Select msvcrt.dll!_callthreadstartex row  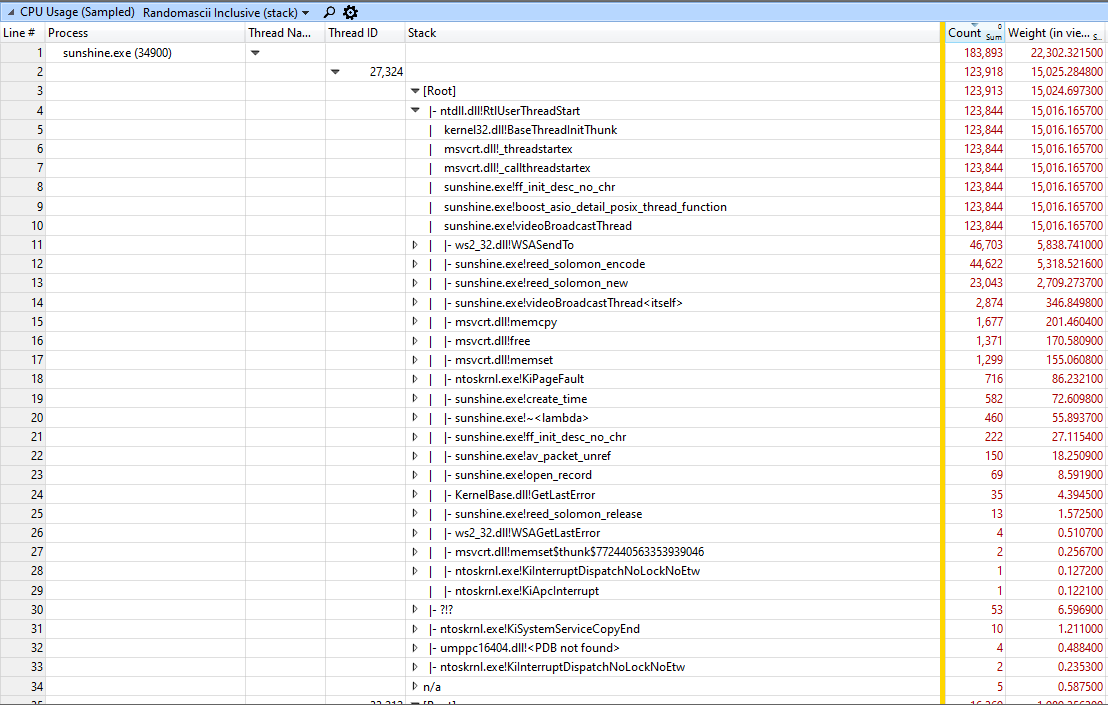point(517,168)
